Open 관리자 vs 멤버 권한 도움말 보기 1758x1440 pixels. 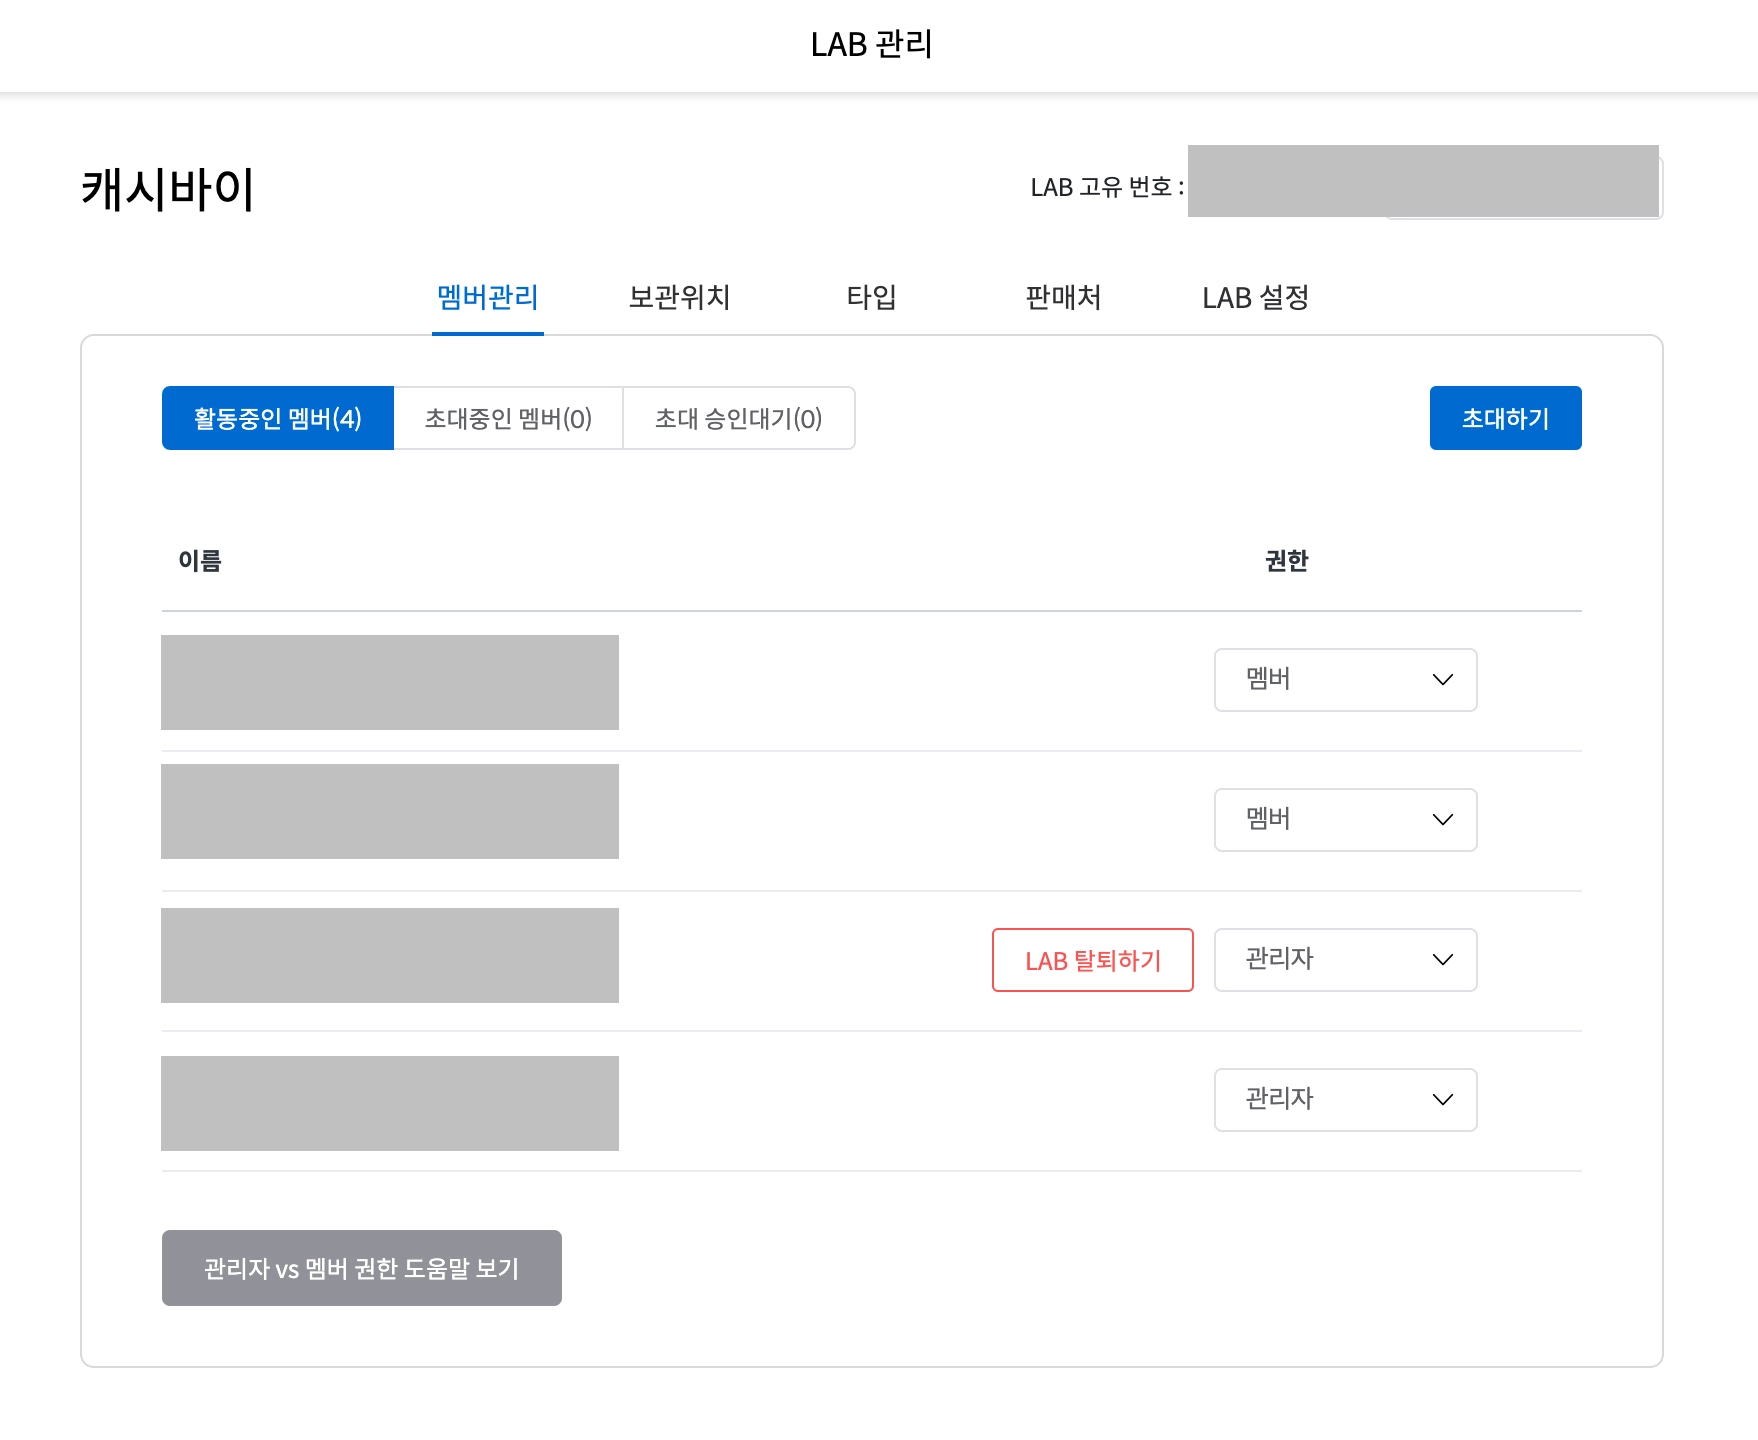[362, 1268]
